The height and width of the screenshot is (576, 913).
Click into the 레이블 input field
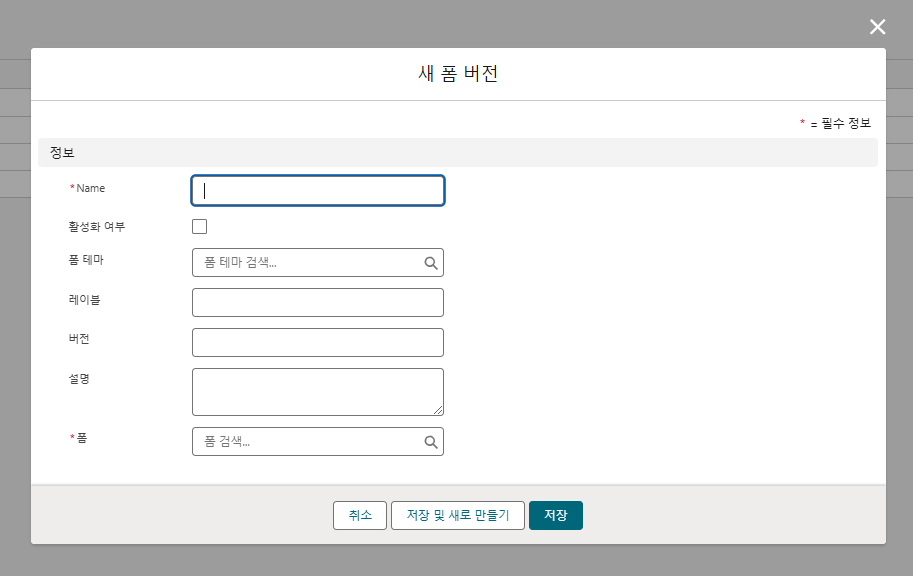click(317, 303)
